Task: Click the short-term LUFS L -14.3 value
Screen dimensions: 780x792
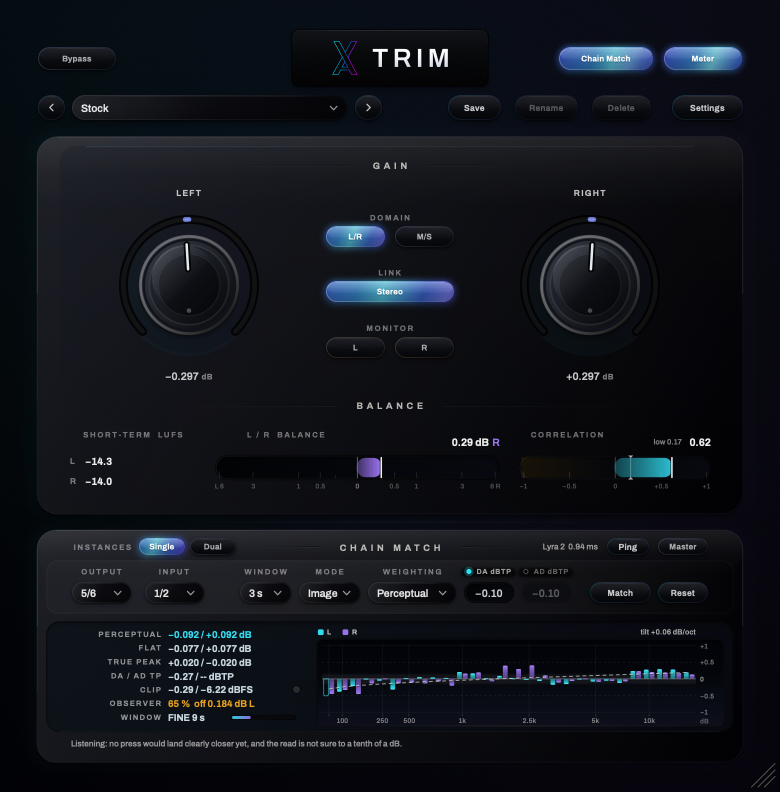Action: pyautogui.click(x=99, y=461)
